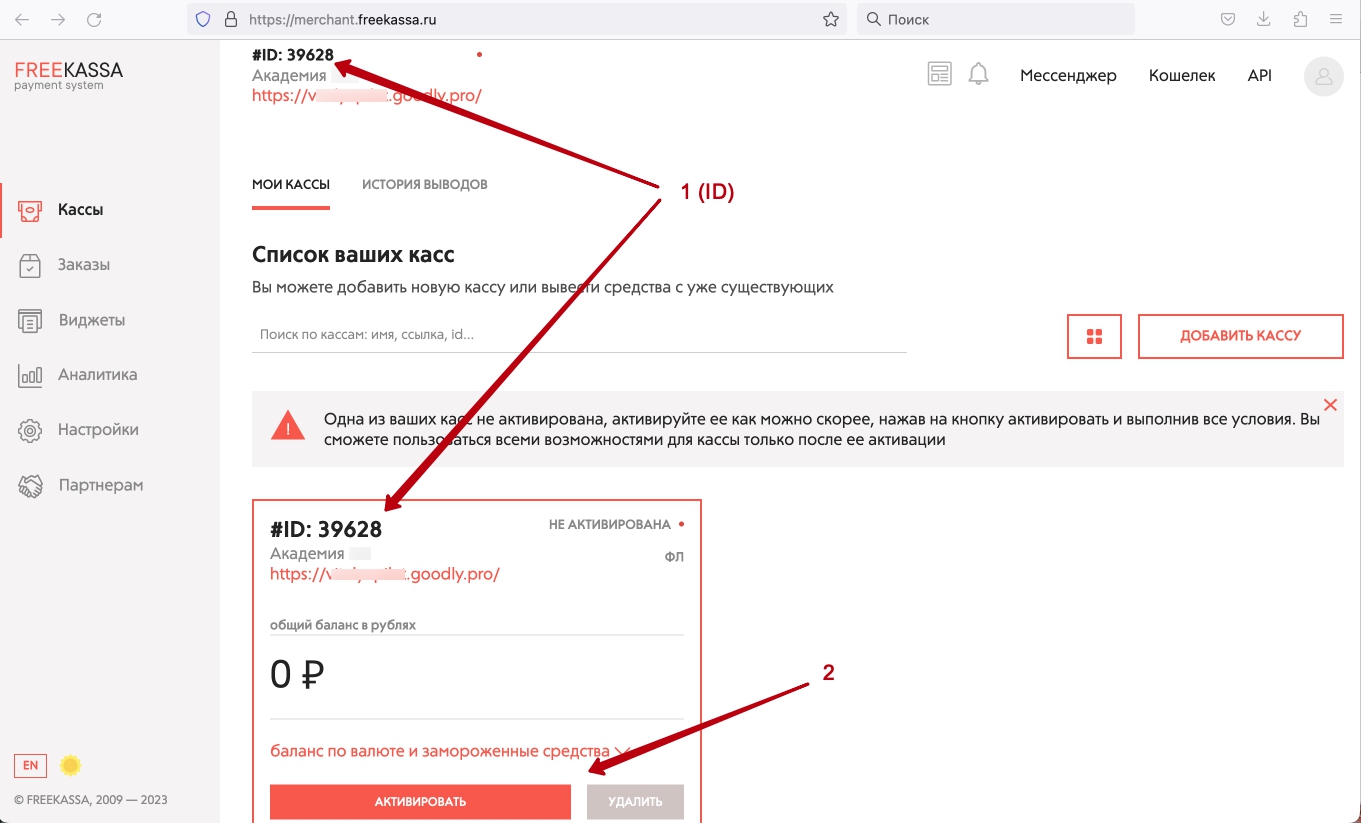Dismiss the activation warning banner
The image size is (1361, 823).
1330,405
